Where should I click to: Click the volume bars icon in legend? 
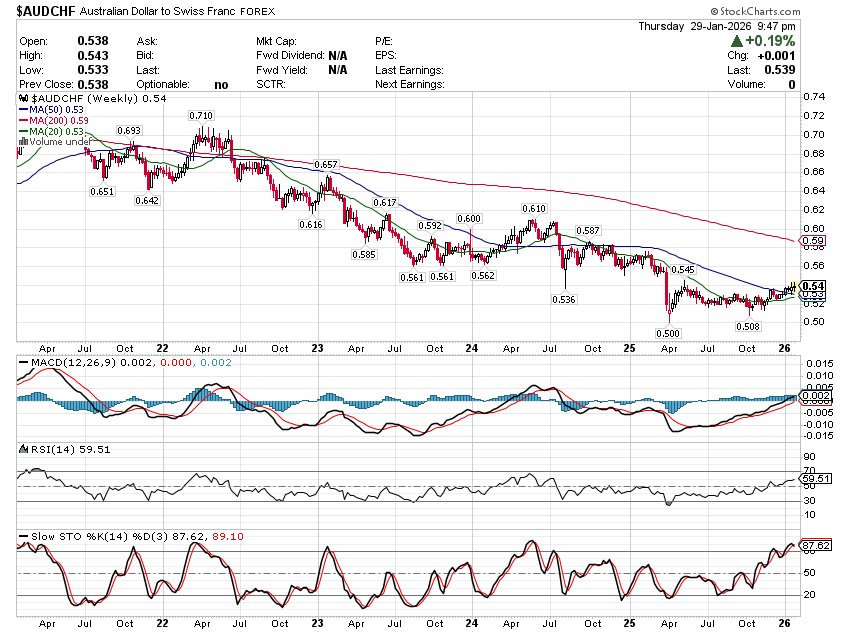point(24,142)
